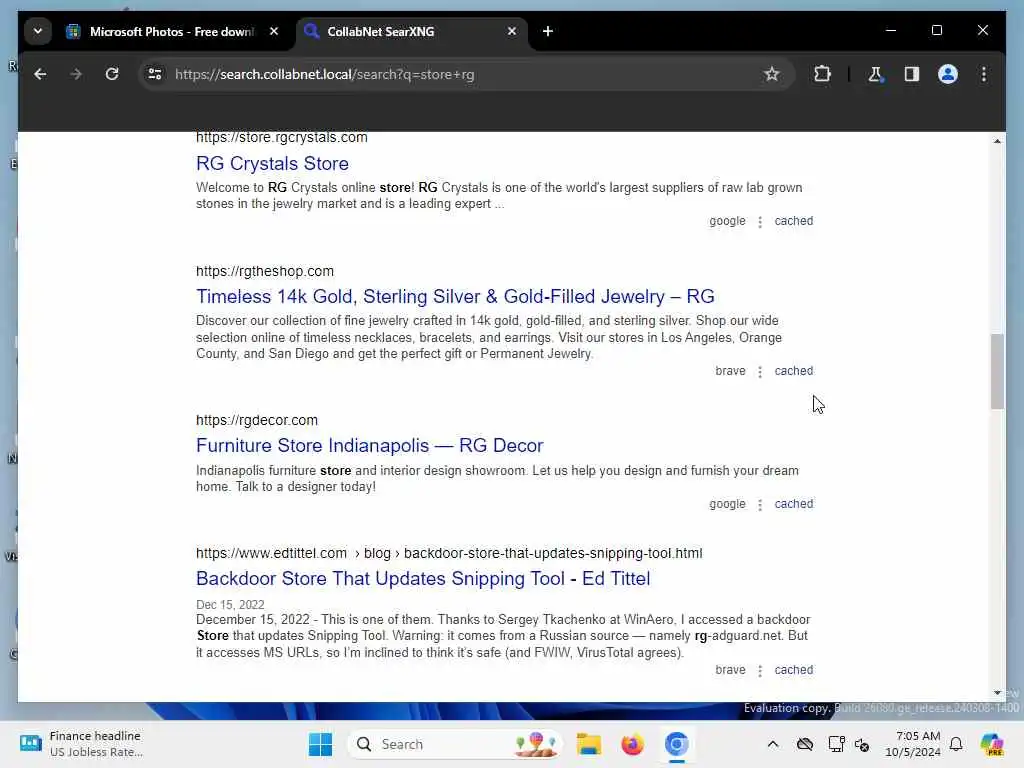
Task: Open the Windows Start menu
Action: 320,744
